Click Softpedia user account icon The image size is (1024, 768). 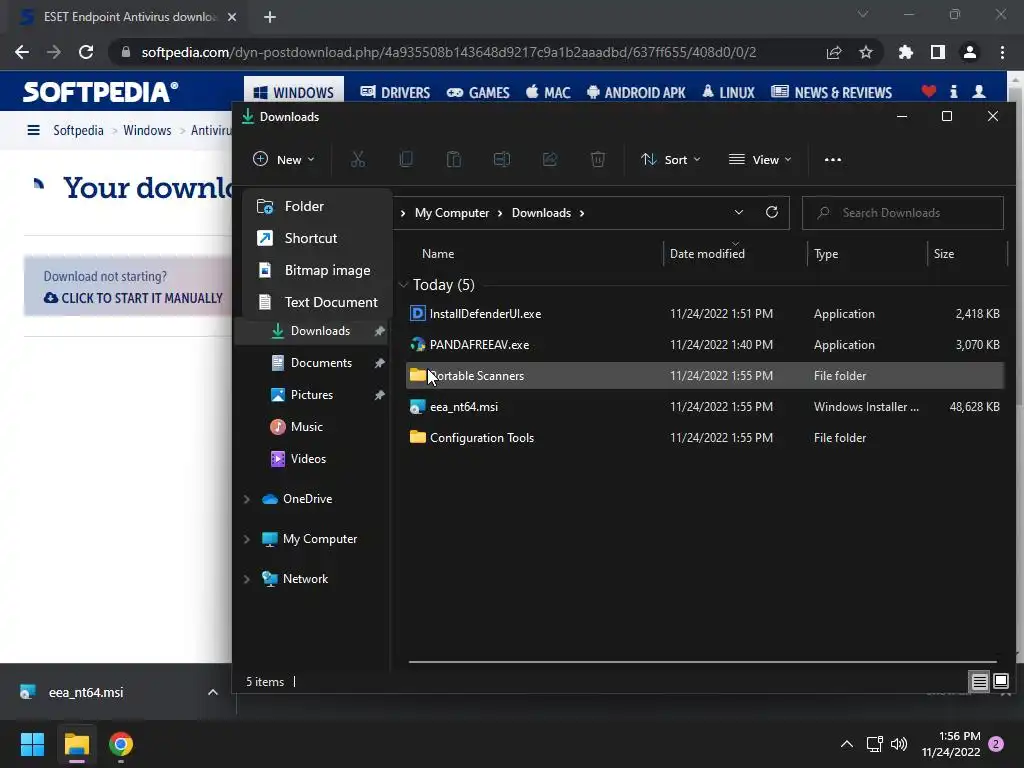pyautogui.click(x=979, y=91)
